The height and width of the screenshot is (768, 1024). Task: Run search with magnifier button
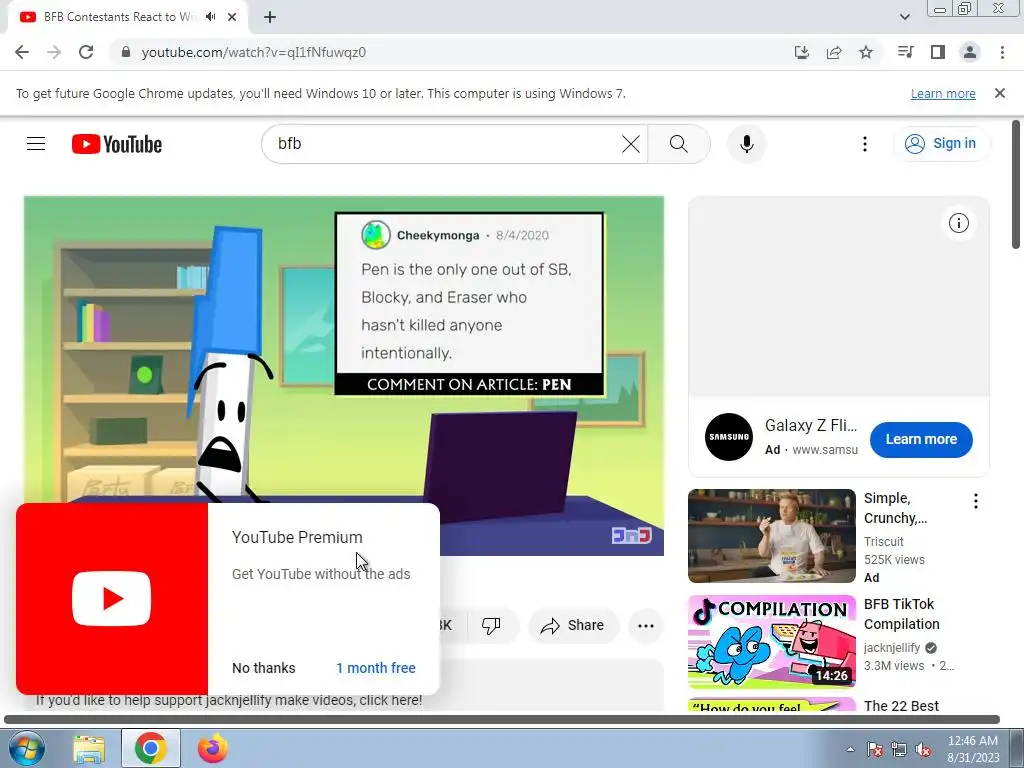pos(679,144)
